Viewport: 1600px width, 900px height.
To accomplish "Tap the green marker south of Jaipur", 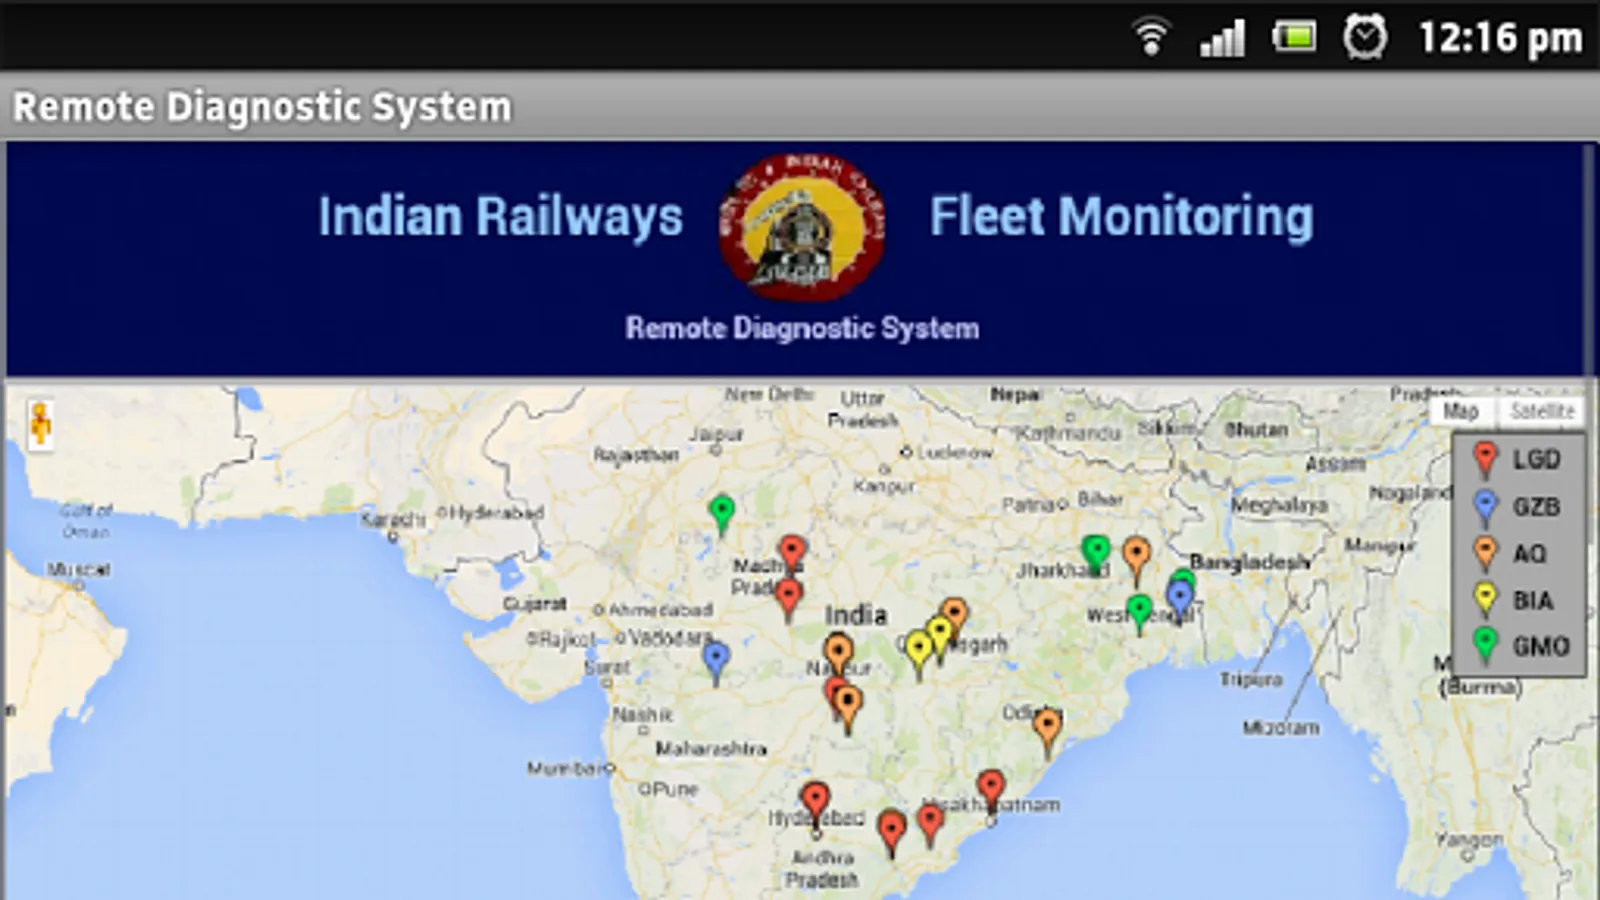I will pyautogui.click(x=721, y=513).
